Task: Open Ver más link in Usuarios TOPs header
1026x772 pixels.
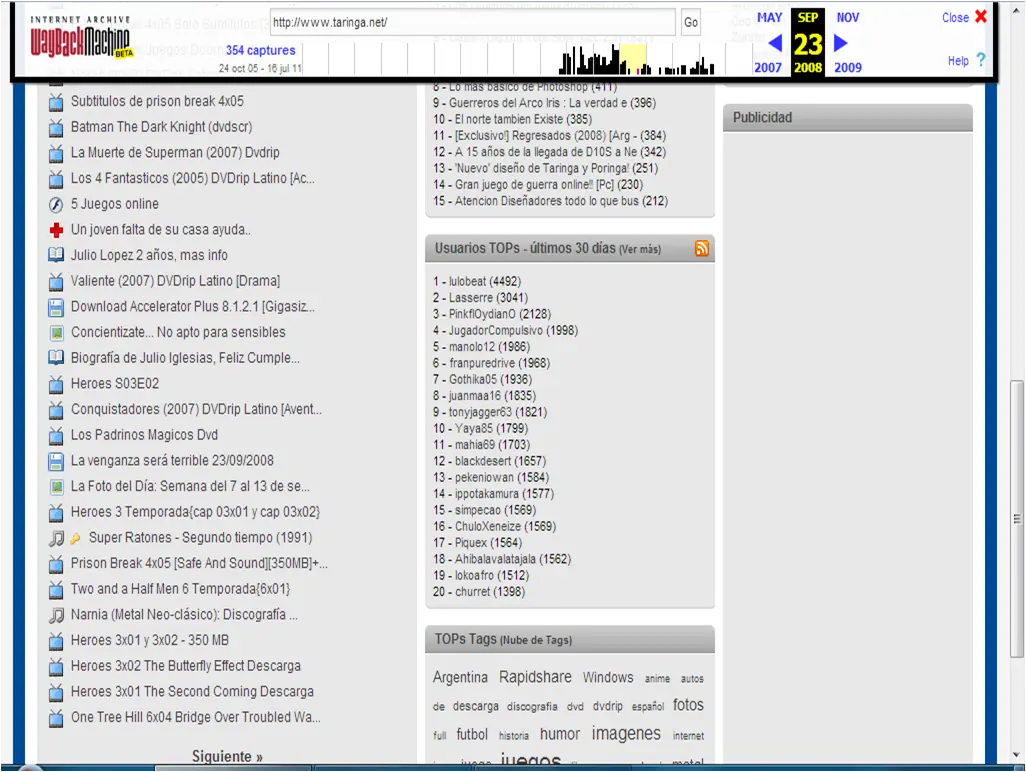Action: 640,249
